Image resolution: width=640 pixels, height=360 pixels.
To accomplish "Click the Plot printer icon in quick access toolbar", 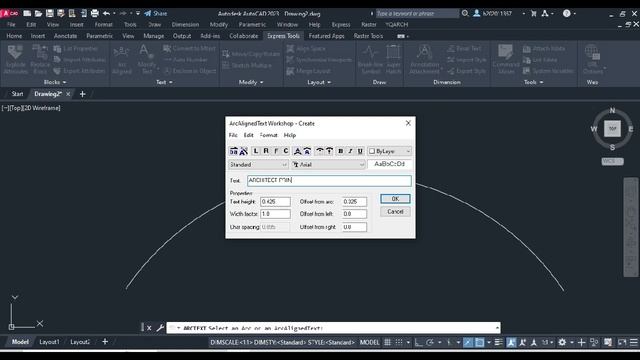I will [x=95, y=13].
